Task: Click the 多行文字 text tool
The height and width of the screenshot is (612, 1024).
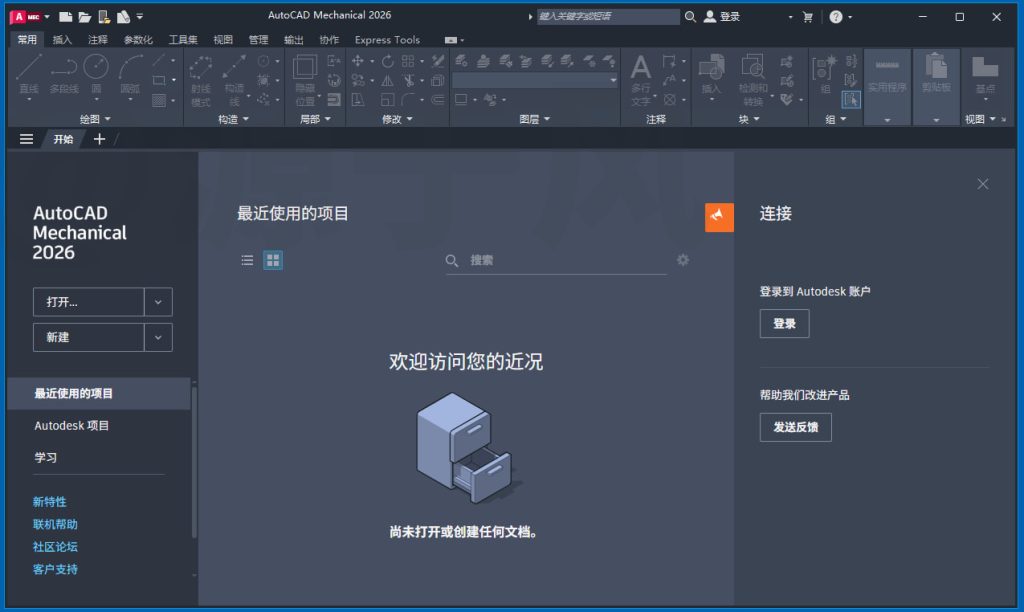Action: (641, 80)
